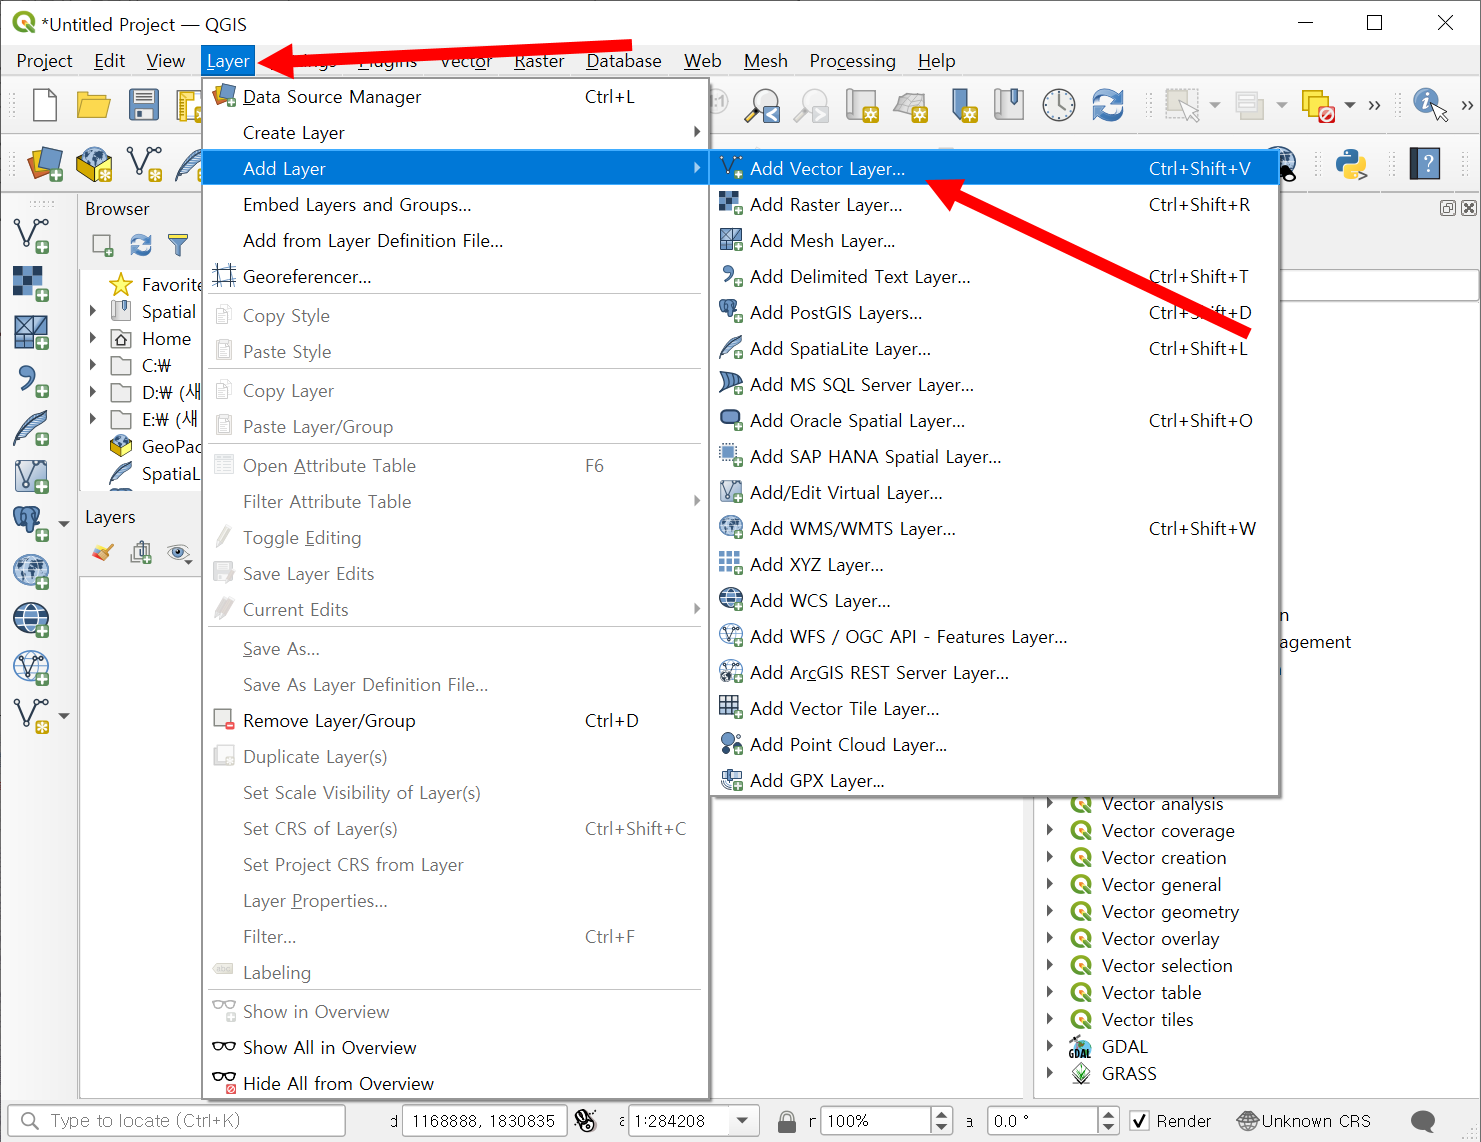Click Add WMS/WMTS Layer globe icon in sidebar
This screenshot has height=1142, width=1481.
click(x=30, y=571)
